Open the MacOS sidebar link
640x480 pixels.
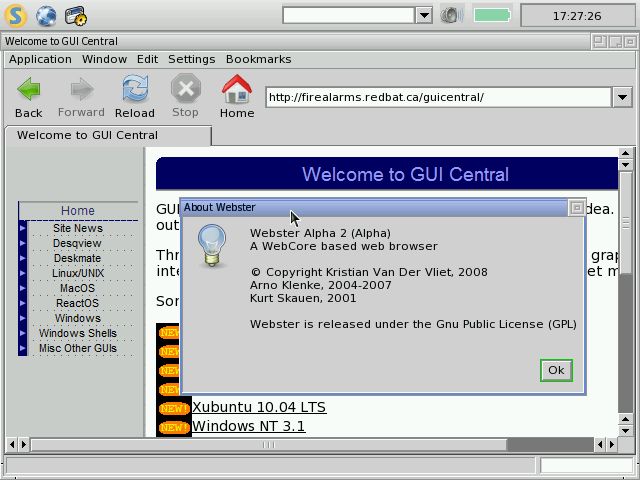click(x=77, y=288)
